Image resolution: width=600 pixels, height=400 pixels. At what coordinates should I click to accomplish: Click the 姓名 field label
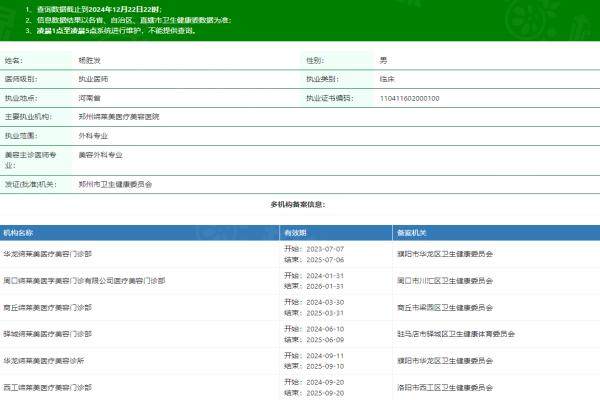click(13, 60)
